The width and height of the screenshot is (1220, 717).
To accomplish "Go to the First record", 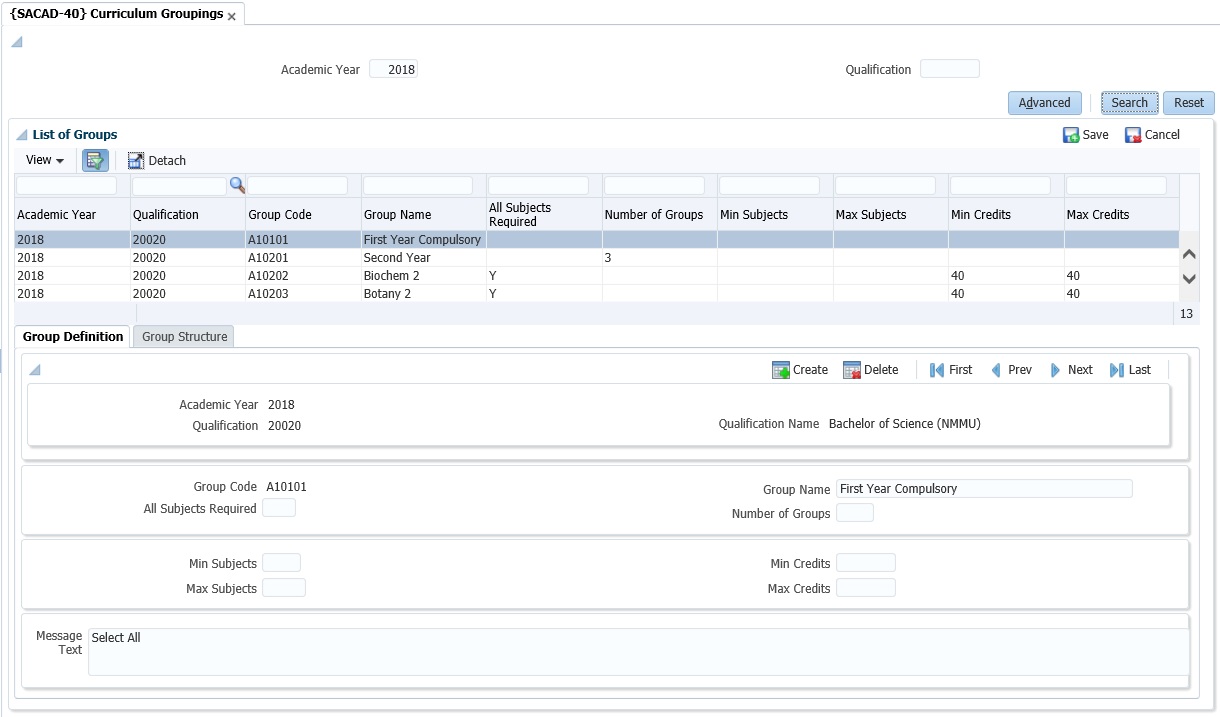I will pyautogui.click(x=950, y=370).
